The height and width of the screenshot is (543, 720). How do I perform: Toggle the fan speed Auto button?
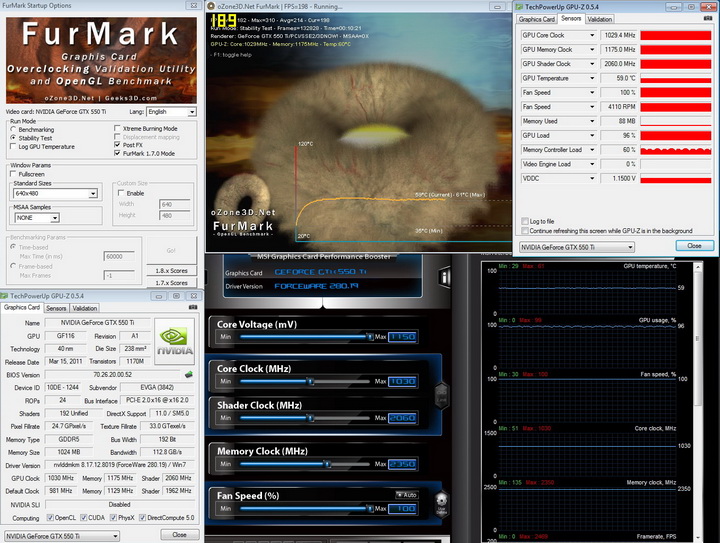pos(405,494)
